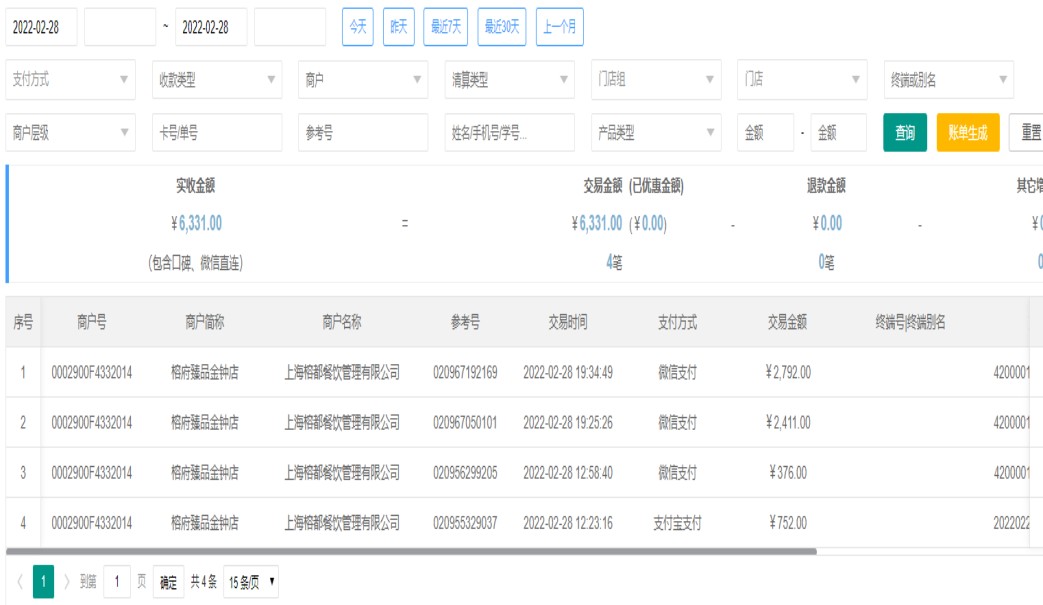Focus the 参考号 search field
The width and height of the screenshot is (1043, 605).
(x=362, y=133)
